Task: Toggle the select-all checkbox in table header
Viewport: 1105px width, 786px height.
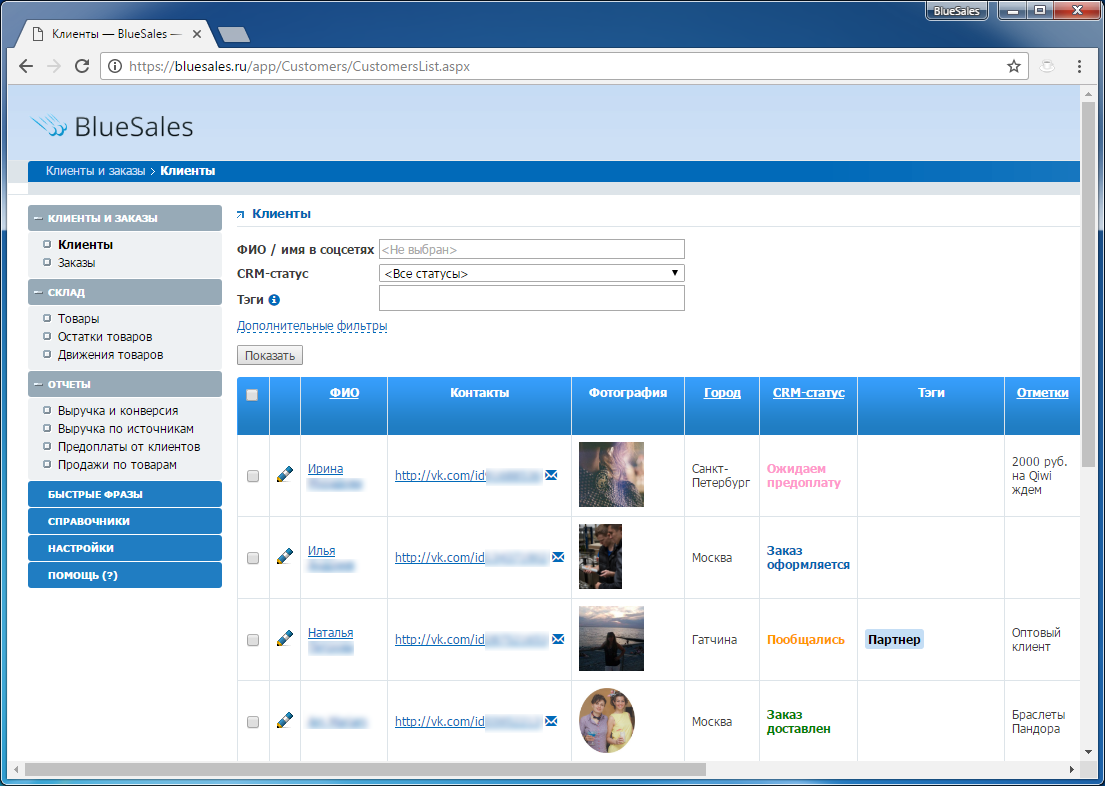Action: [252, 395]
